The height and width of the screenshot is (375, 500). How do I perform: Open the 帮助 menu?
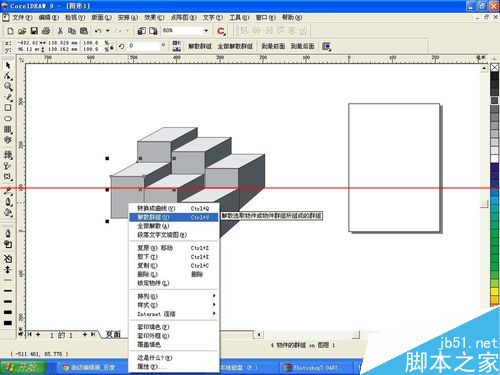[292, 17]
